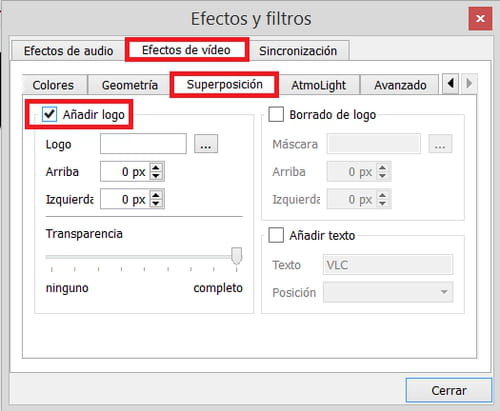The image size is (500, 411).
Task: Increase the logo Izquierda value with up arrow
Action: (x=156, y=195)
